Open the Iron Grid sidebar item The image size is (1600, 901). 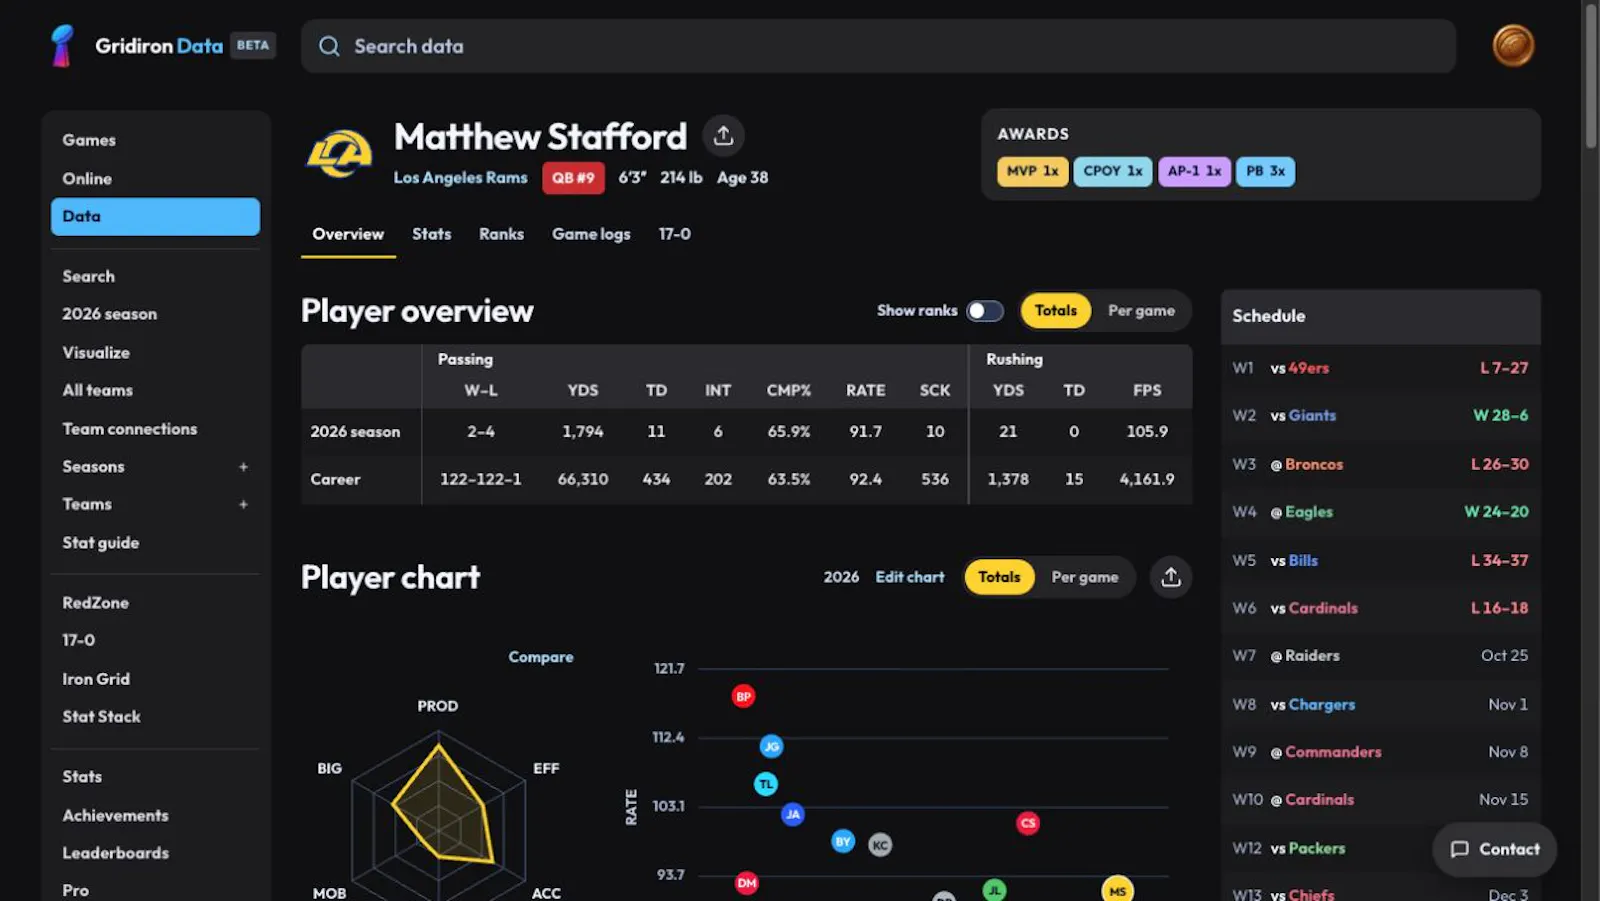pos(96,679)
